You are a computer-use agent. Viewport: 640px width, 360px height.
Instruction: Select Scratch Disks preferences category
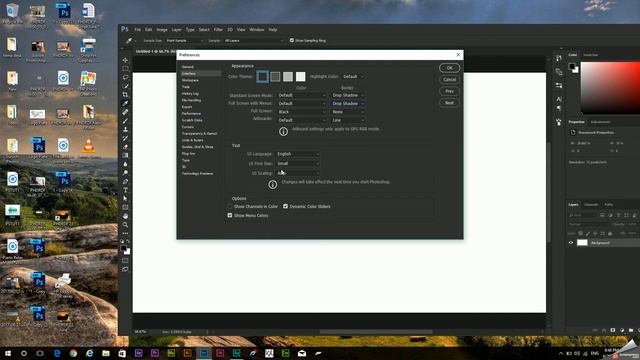pos(192,120)
